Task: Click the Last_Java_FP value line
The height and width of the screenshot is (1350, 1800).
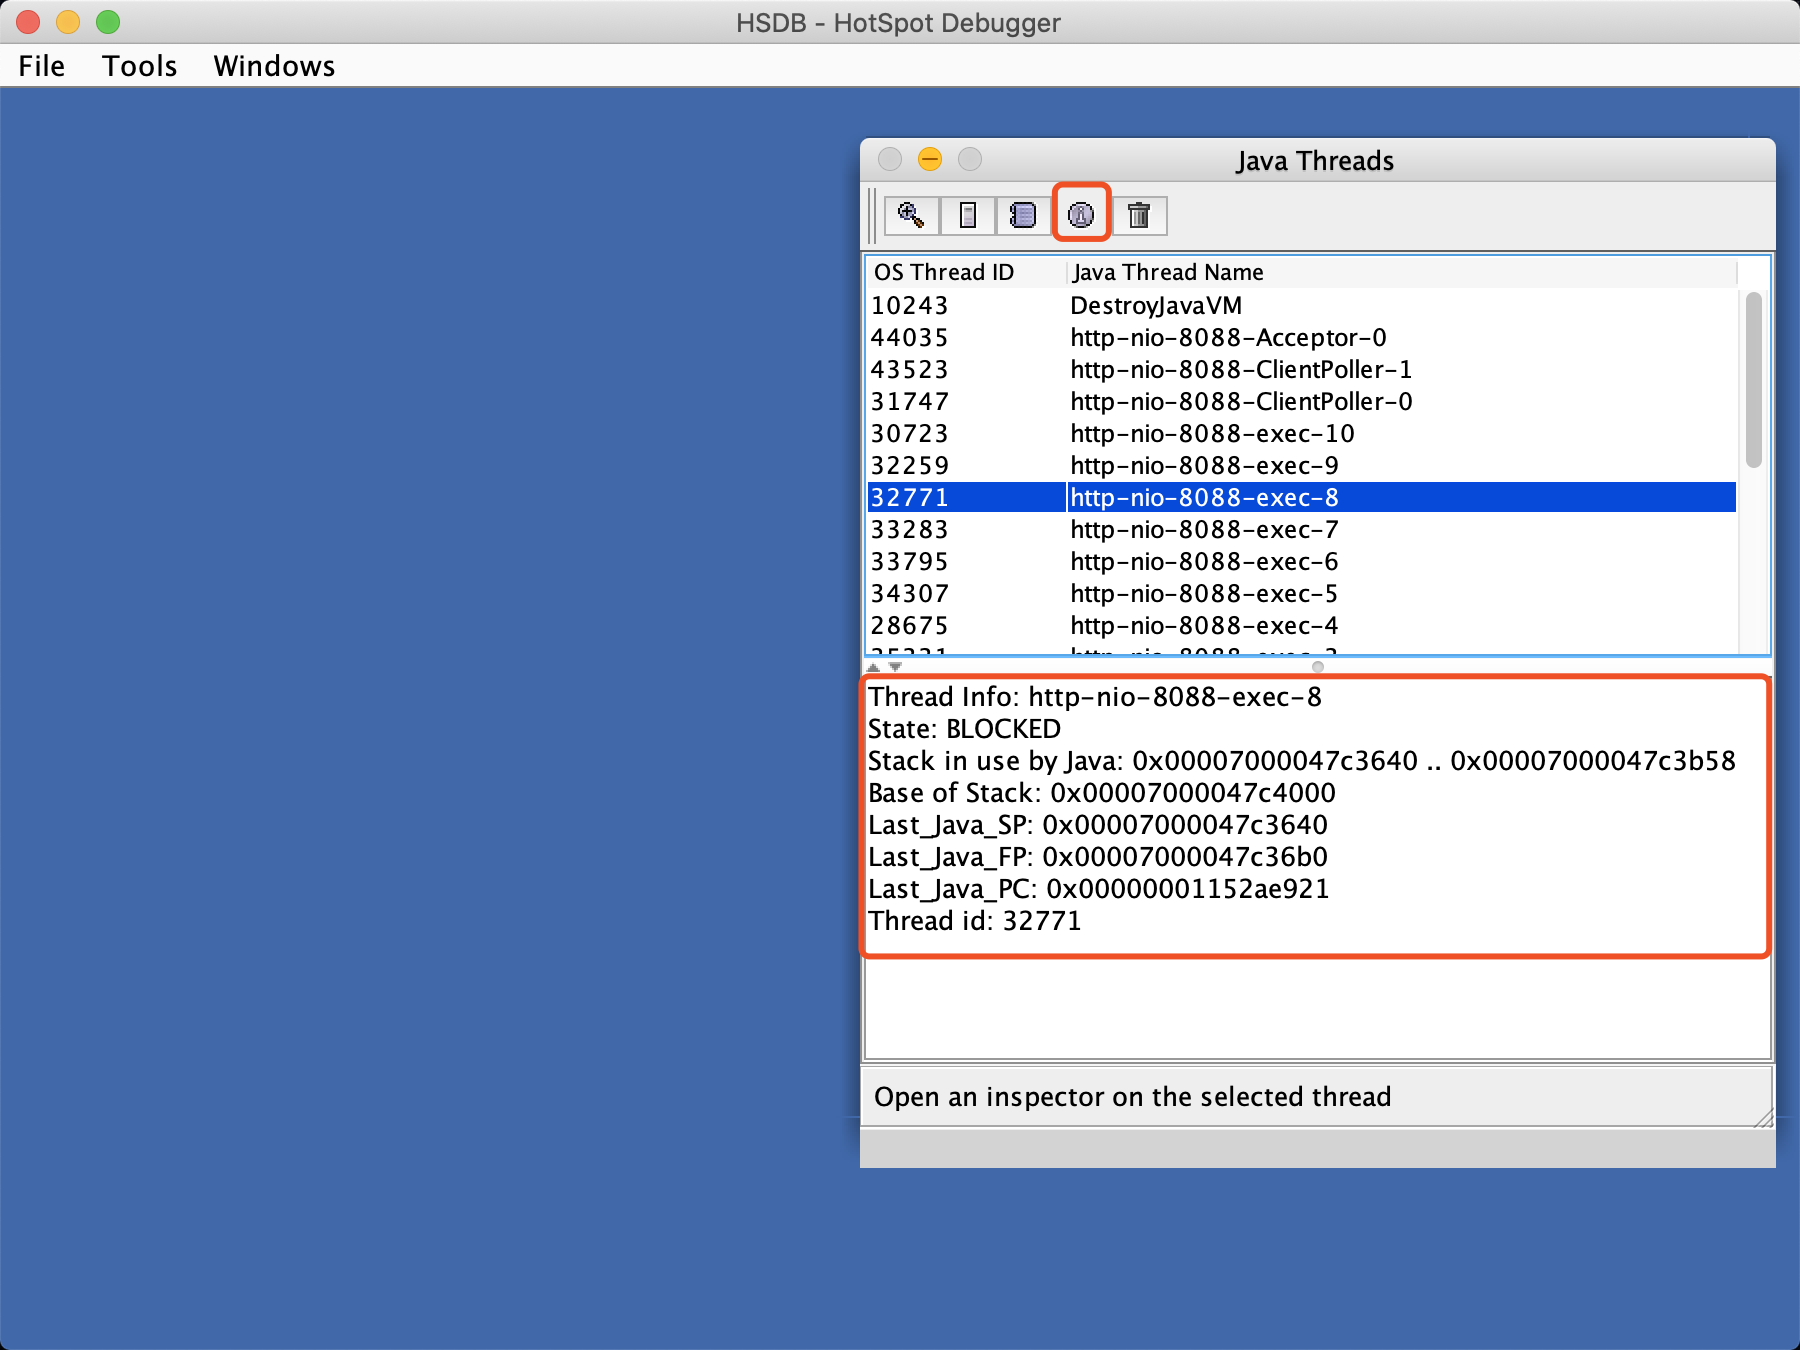Action: point(1098,857)
